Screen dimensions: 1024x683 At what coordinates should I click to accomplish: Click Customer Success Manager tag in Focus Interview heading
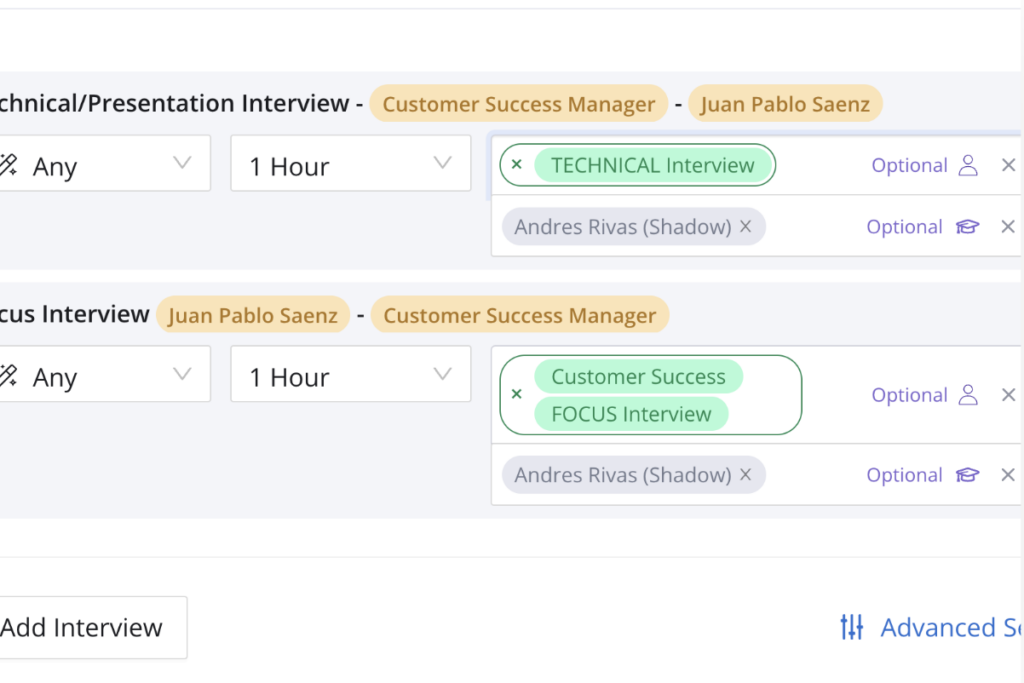coord(520,315)
